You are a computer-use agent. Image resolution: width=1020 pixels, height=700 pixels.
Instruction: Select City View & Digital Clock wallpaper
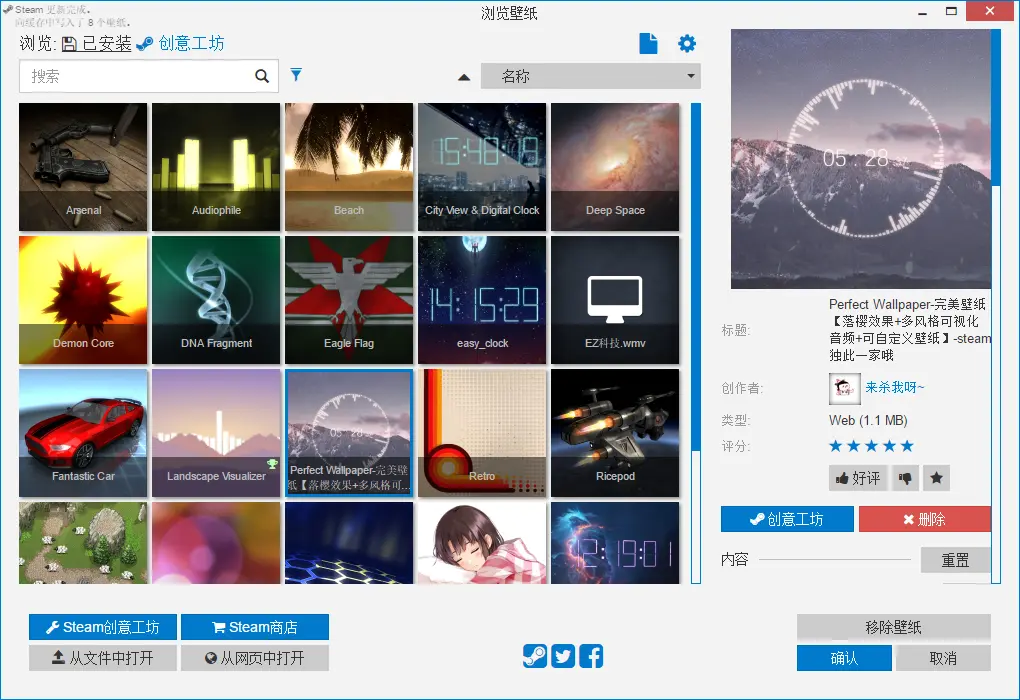[x=482, y=167]
